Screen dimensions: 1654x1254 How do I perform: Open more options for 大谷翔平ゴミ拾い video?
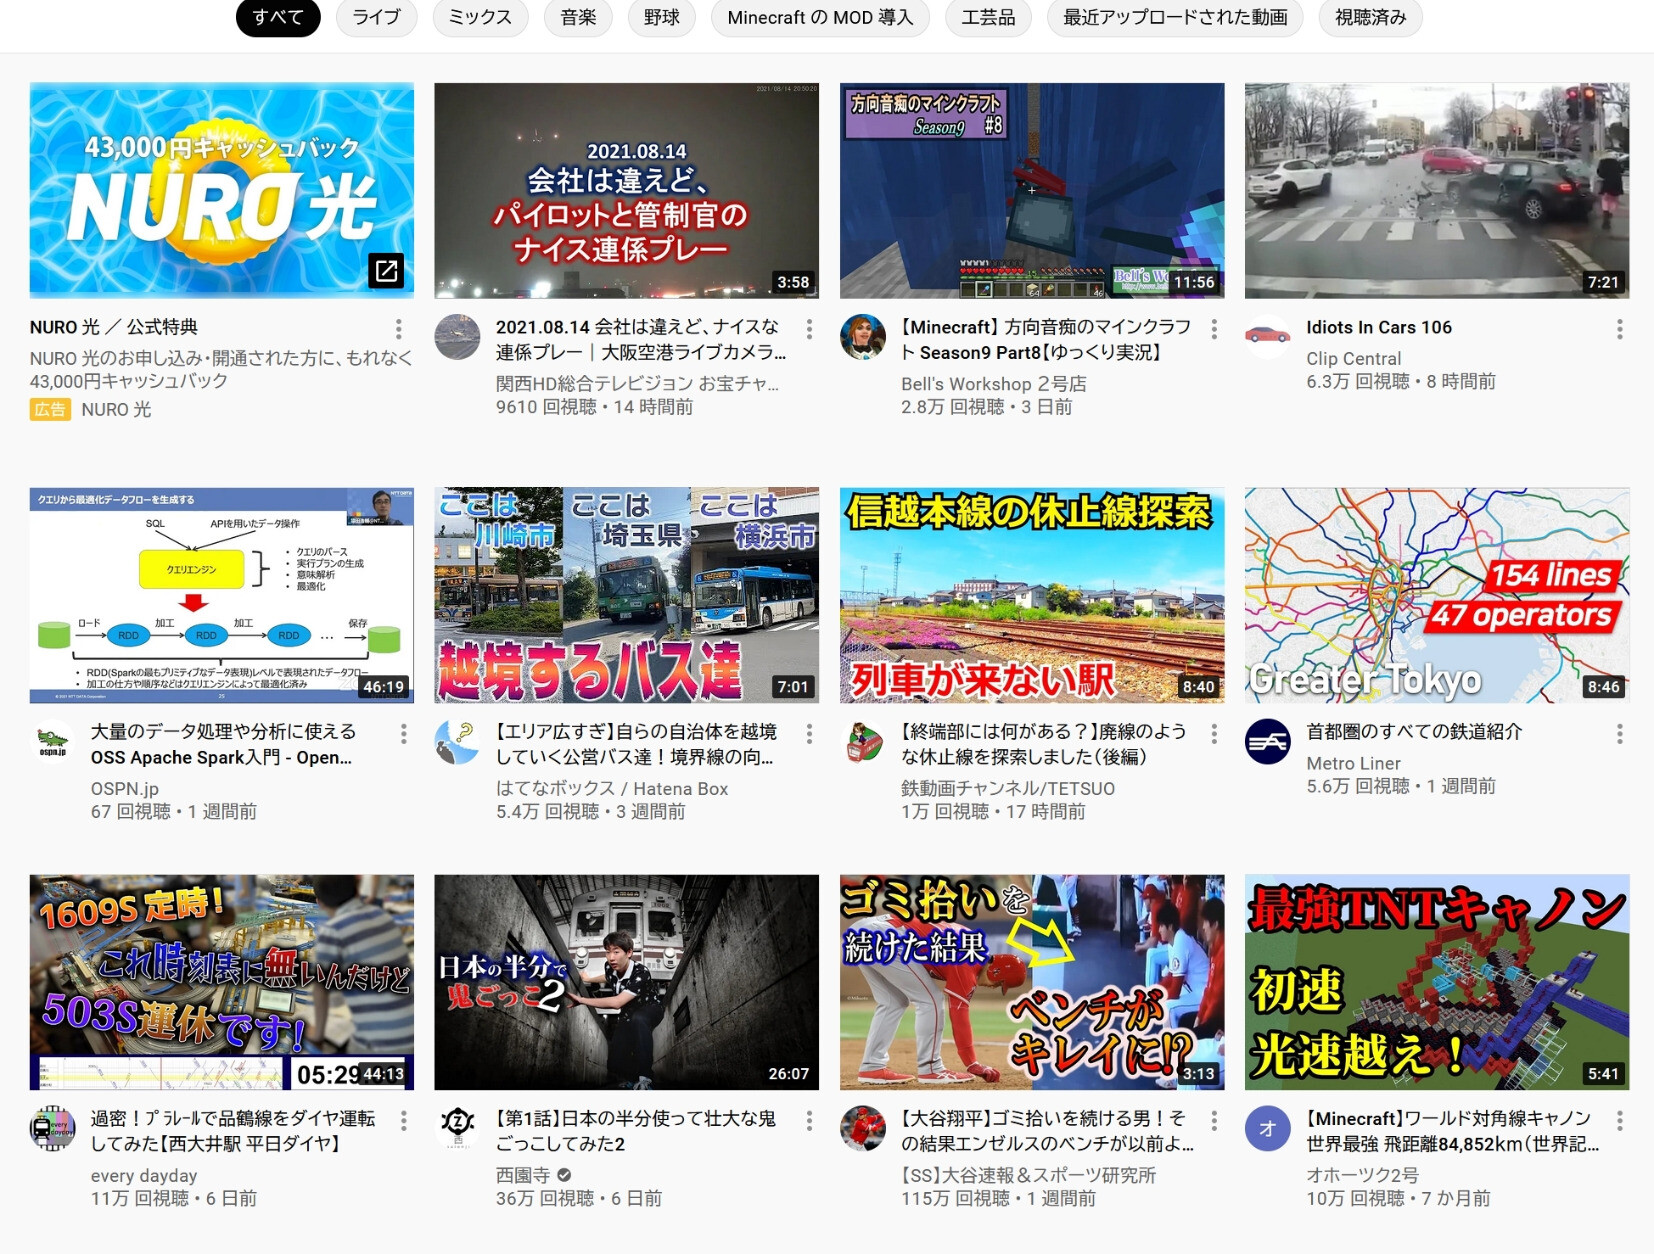(1214, 1121)
